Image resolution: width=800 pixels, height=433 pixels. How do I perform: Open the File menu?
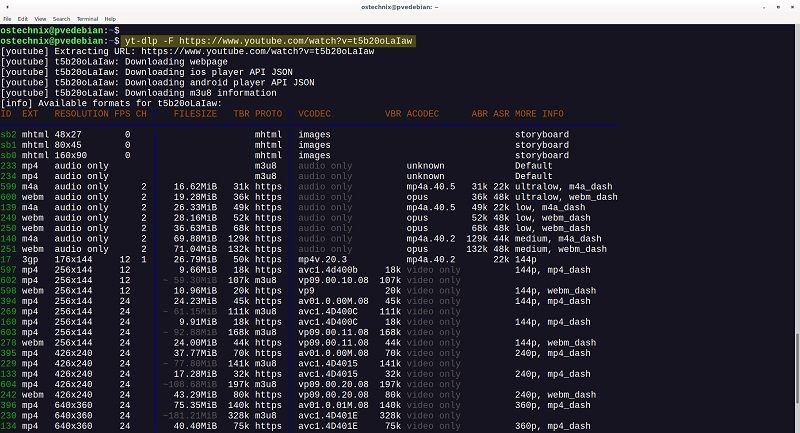tap(10, 18)
